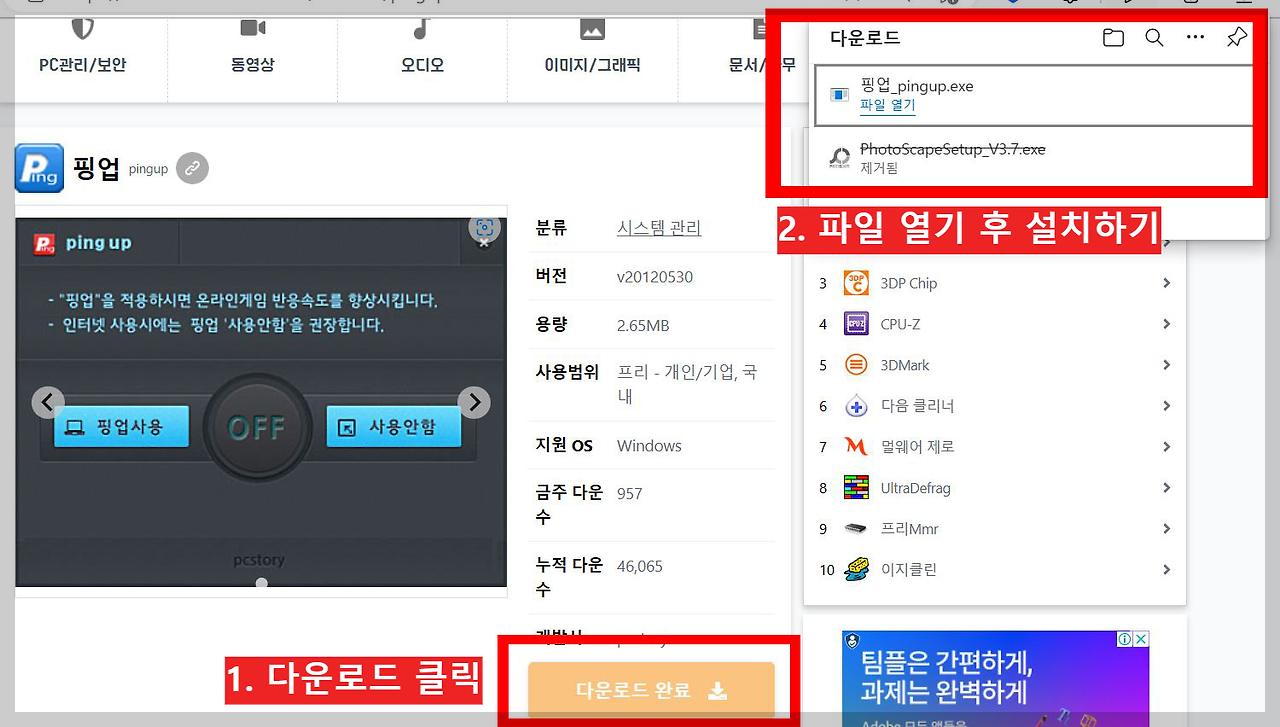The height and width of the screenshot is (727, 1280).
Task: Open the 동영상 category
Action: [252, 65]
